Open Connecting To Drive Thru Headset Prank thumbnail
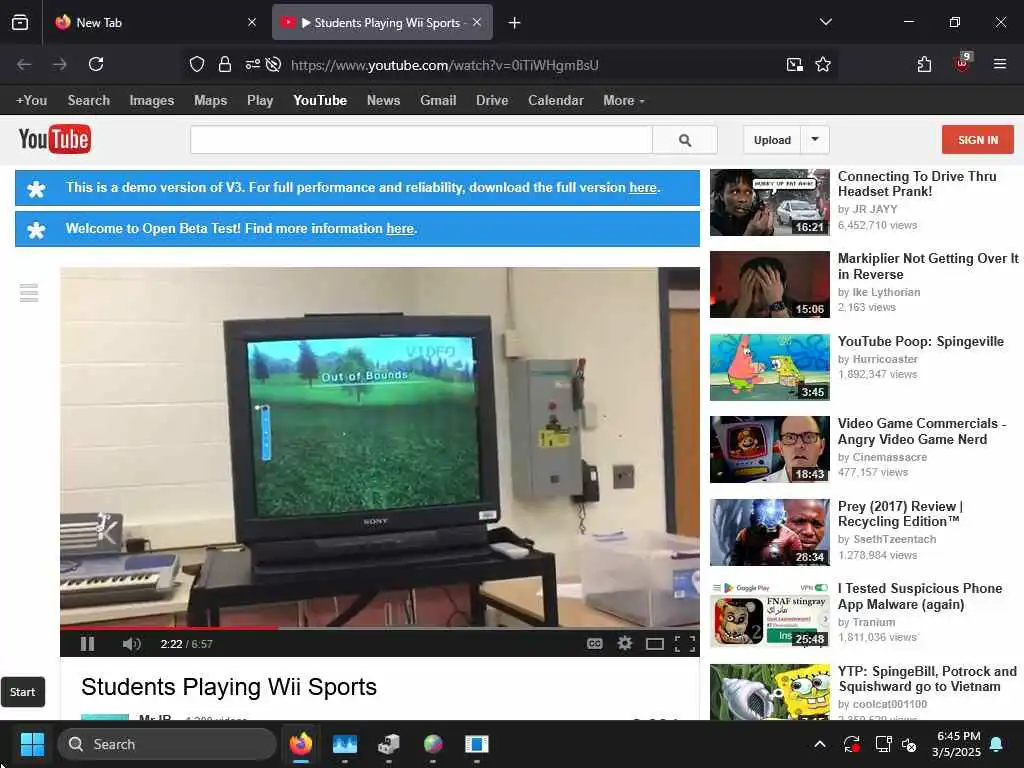This screenshot has width=1024, height=768. (770, 202)
